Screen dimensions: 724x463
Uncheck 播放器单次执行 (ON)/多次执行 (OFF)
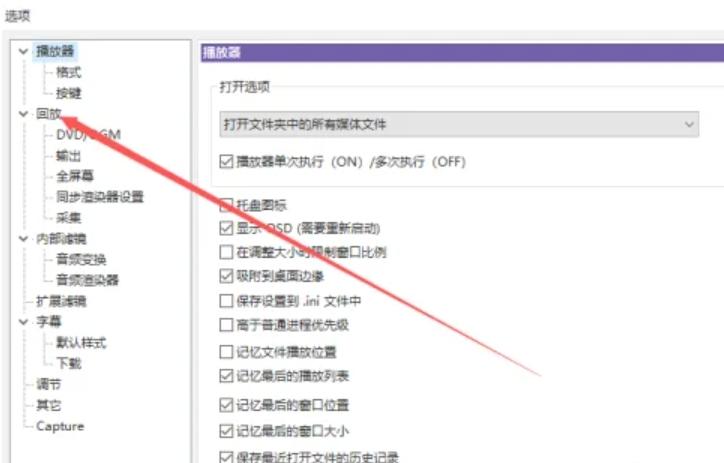(x=226, y=161)
